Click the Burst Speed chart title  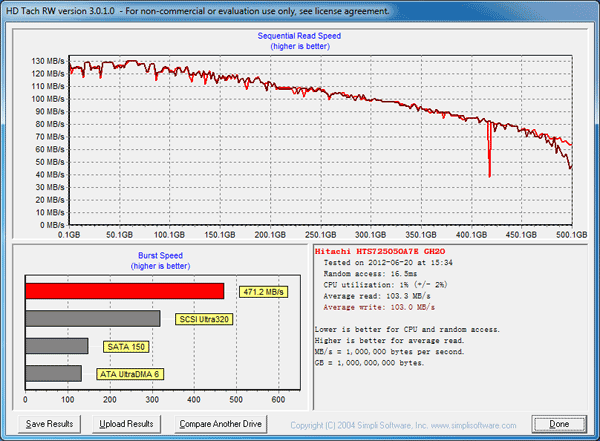tap(158, 255)
